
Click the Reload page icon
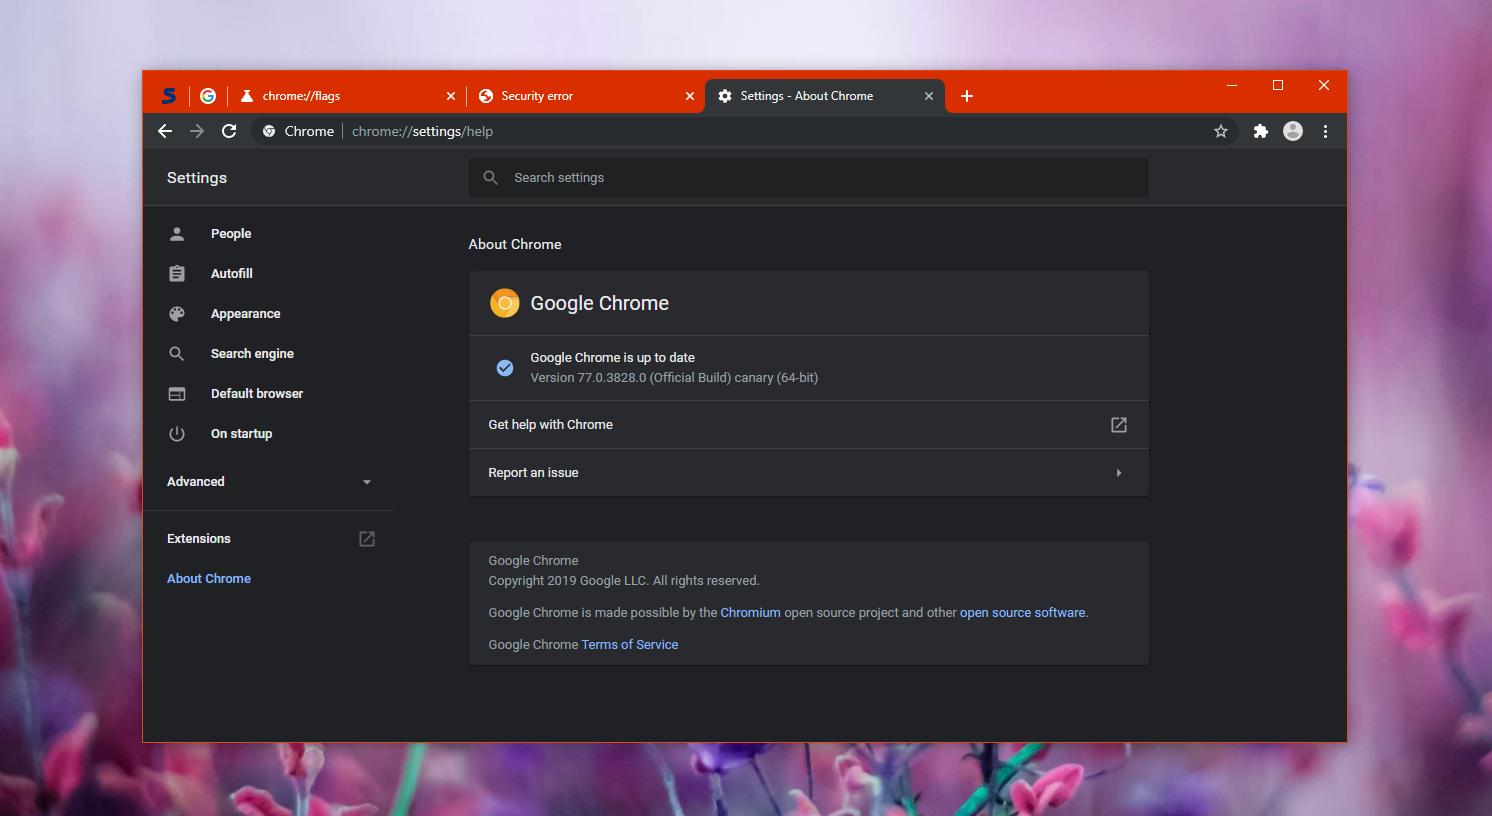(x=229, y=131)
